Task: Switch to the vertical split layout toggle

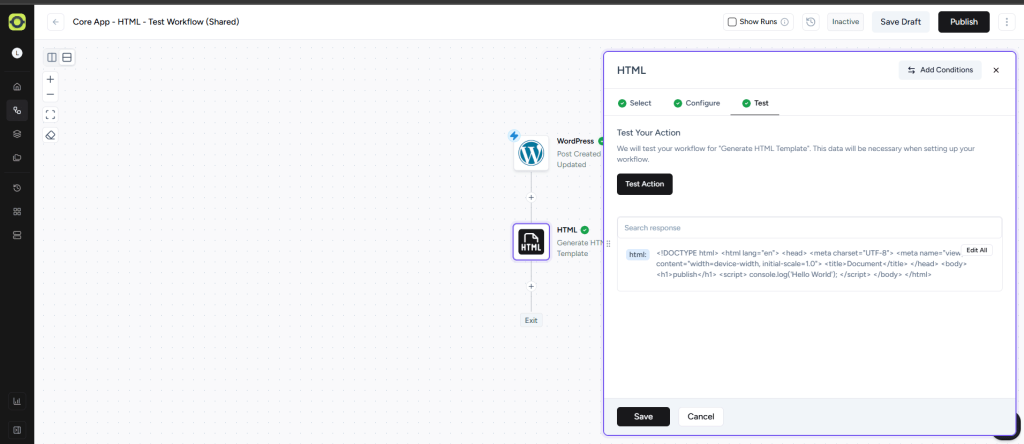Action: click(52, 57)
